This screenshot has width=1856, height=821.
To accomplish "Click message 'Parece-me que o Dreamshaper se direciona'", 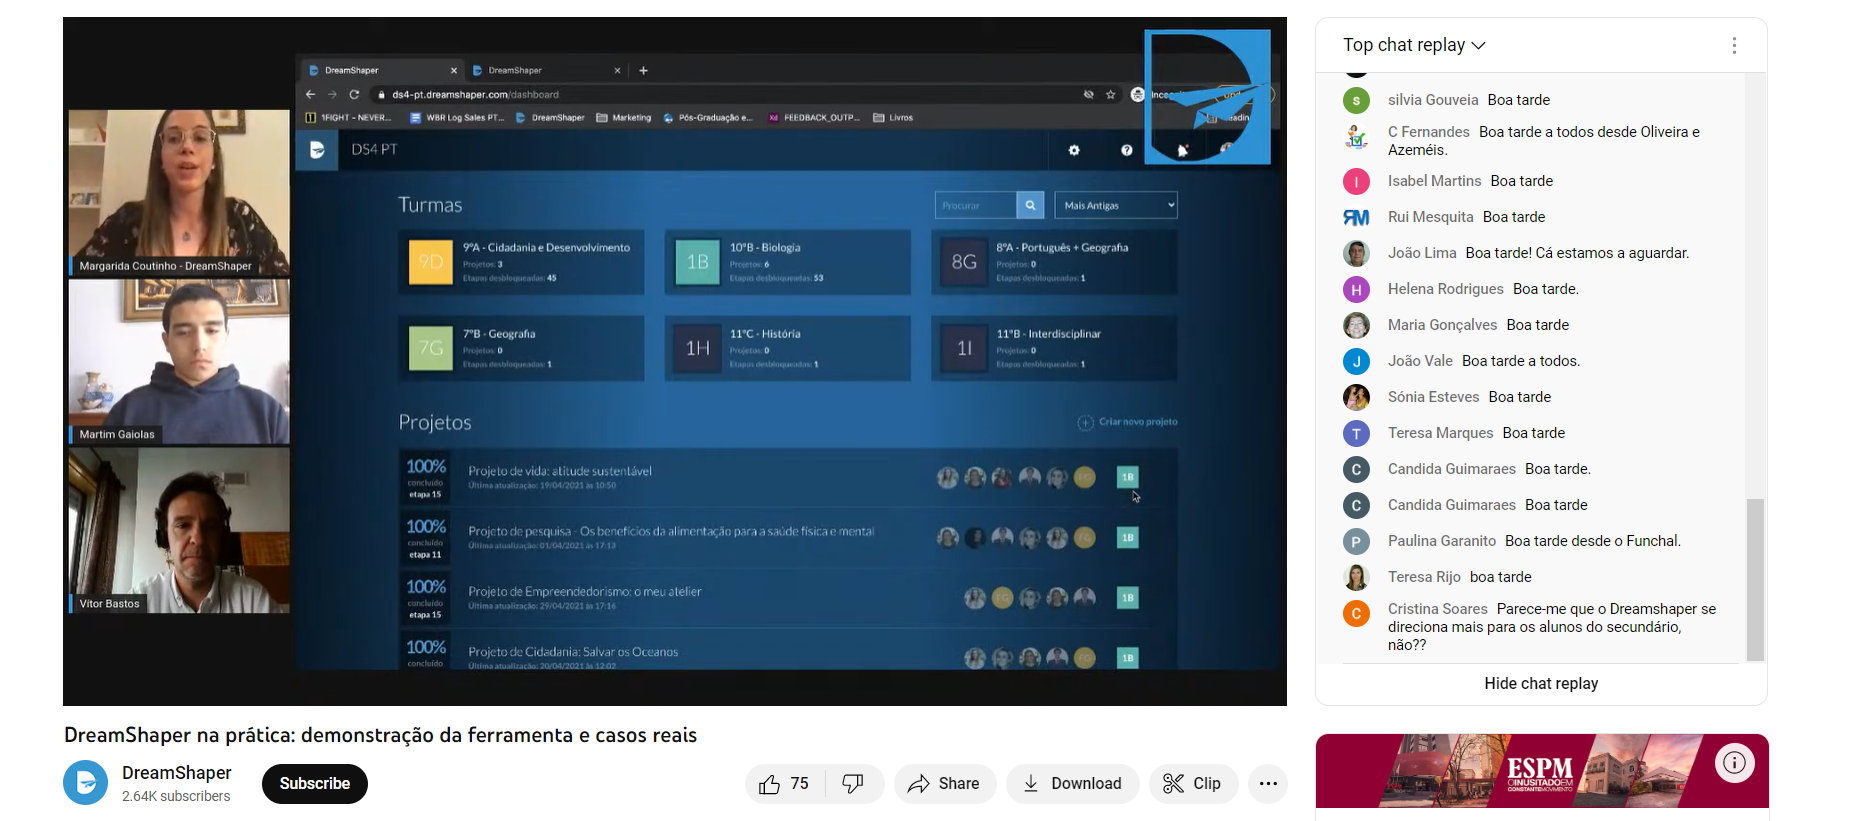I will click(x=1552, y=627).
